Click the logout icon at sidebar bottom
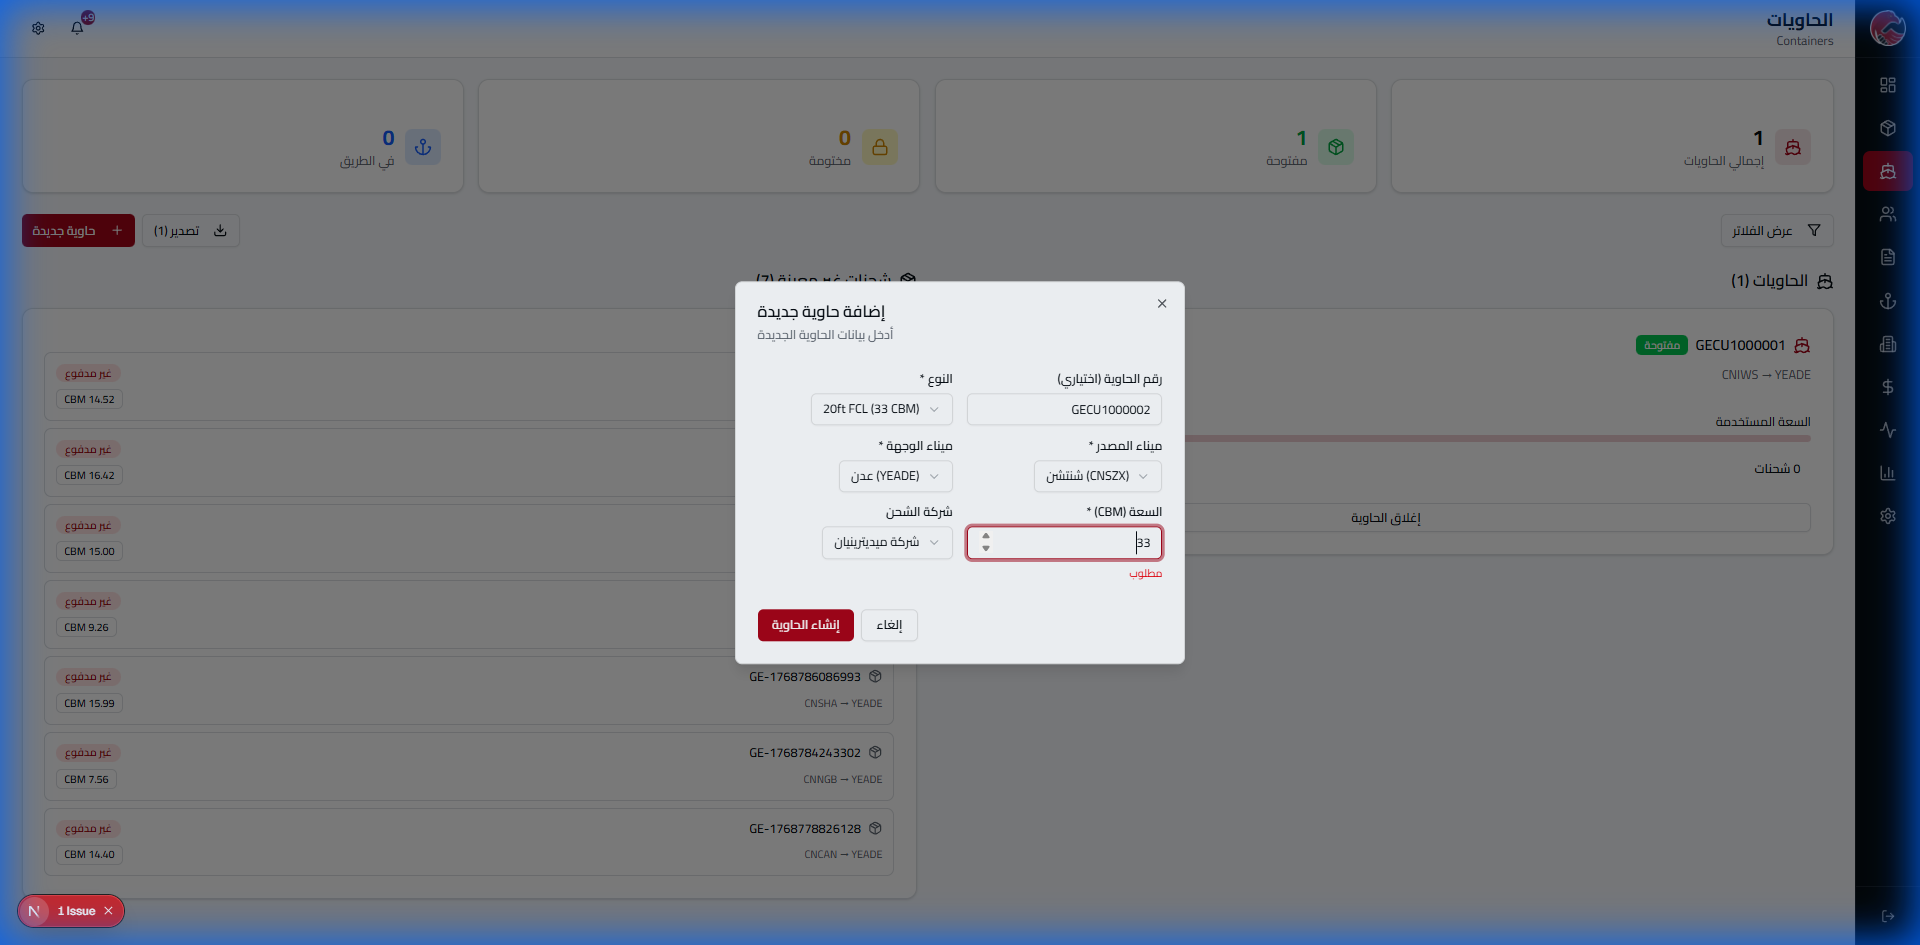 click(1887, 916)
